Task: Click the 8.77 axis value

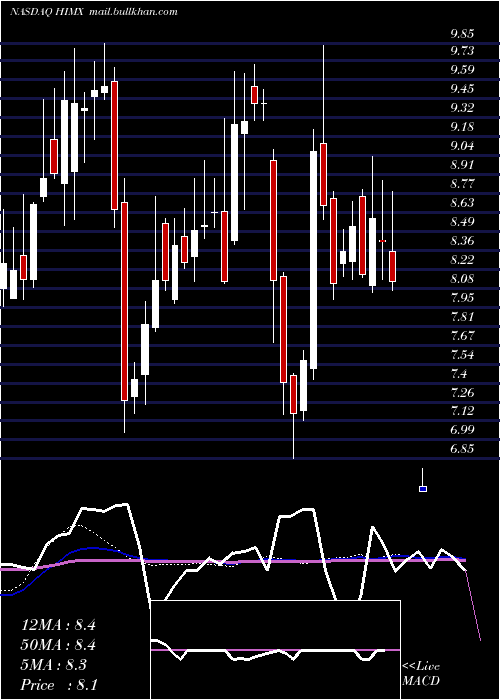Action: (462, 183)
